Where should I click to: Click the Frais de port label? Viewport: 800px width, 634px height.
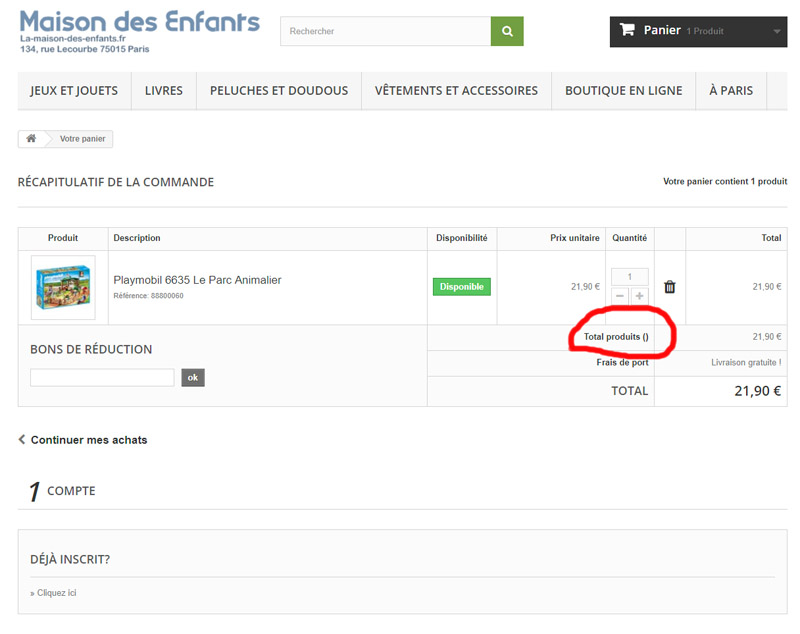[x=622, y=362]
